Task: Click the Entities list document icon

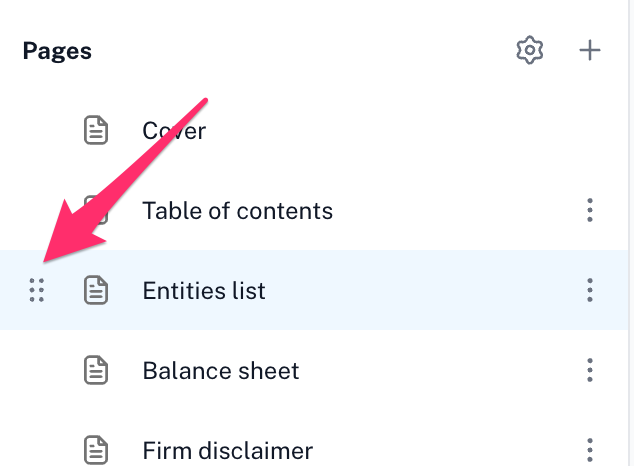Action: (x=96, y=290)
